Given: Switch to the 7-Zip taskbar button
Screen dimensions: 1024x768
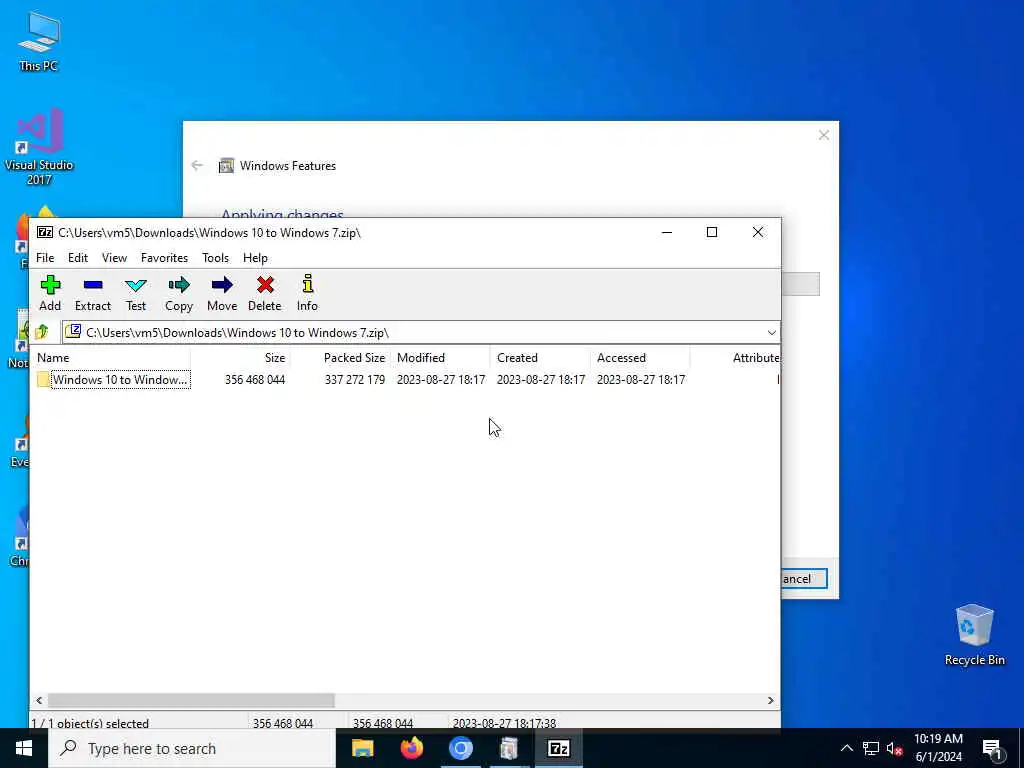Looking at the screenshot, I should pyautogui.click(x=558, y=748).
